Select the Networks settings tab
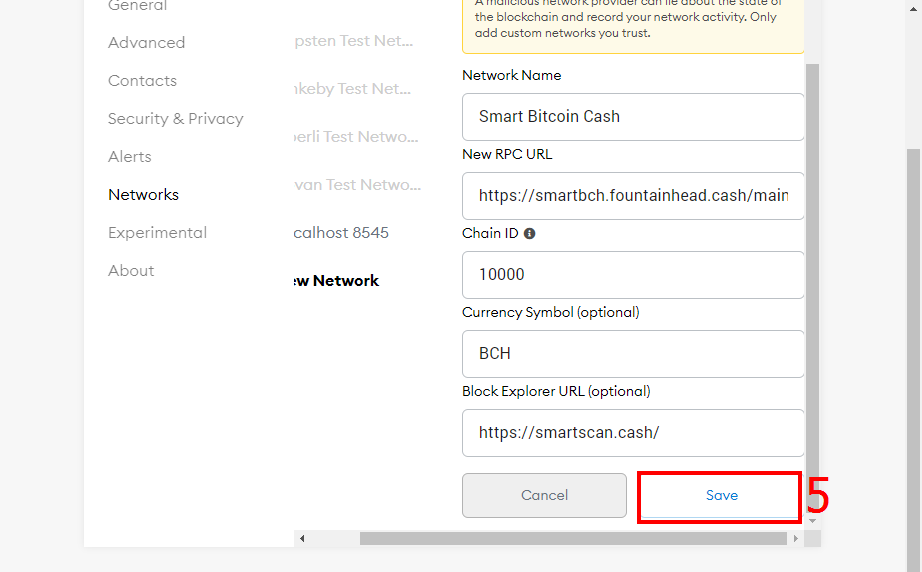The height and width of the screenshot is (572, 922). coord(143,195)
